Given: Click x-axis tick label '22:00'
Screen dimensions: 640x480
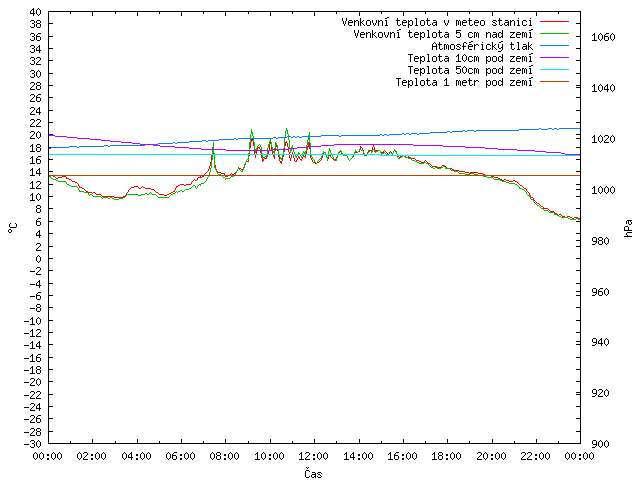Looking at the screenshot, I should tap(535, 456).
